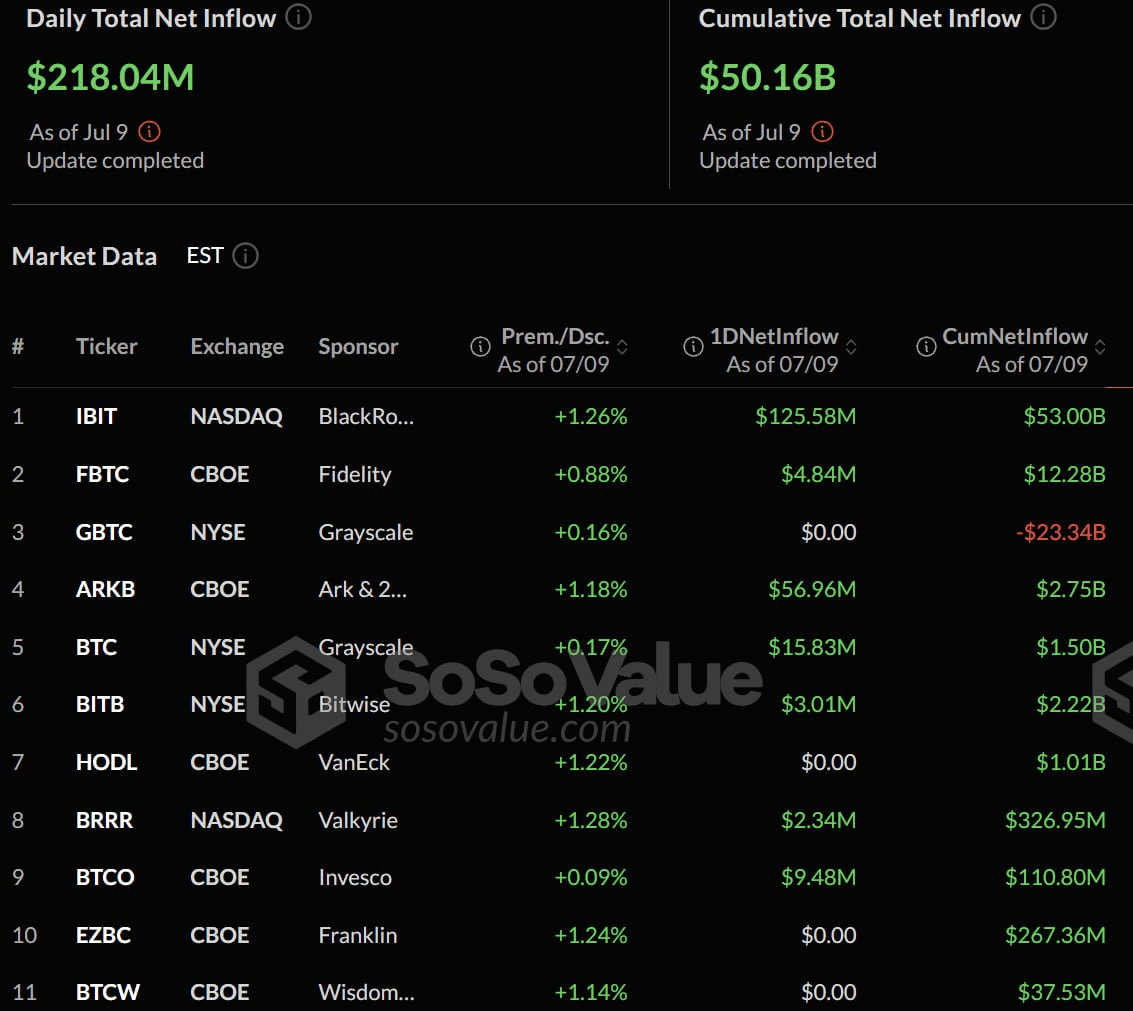
Task: Click the Wisdom... sponsor cell
Action: (x=367, y=992)
